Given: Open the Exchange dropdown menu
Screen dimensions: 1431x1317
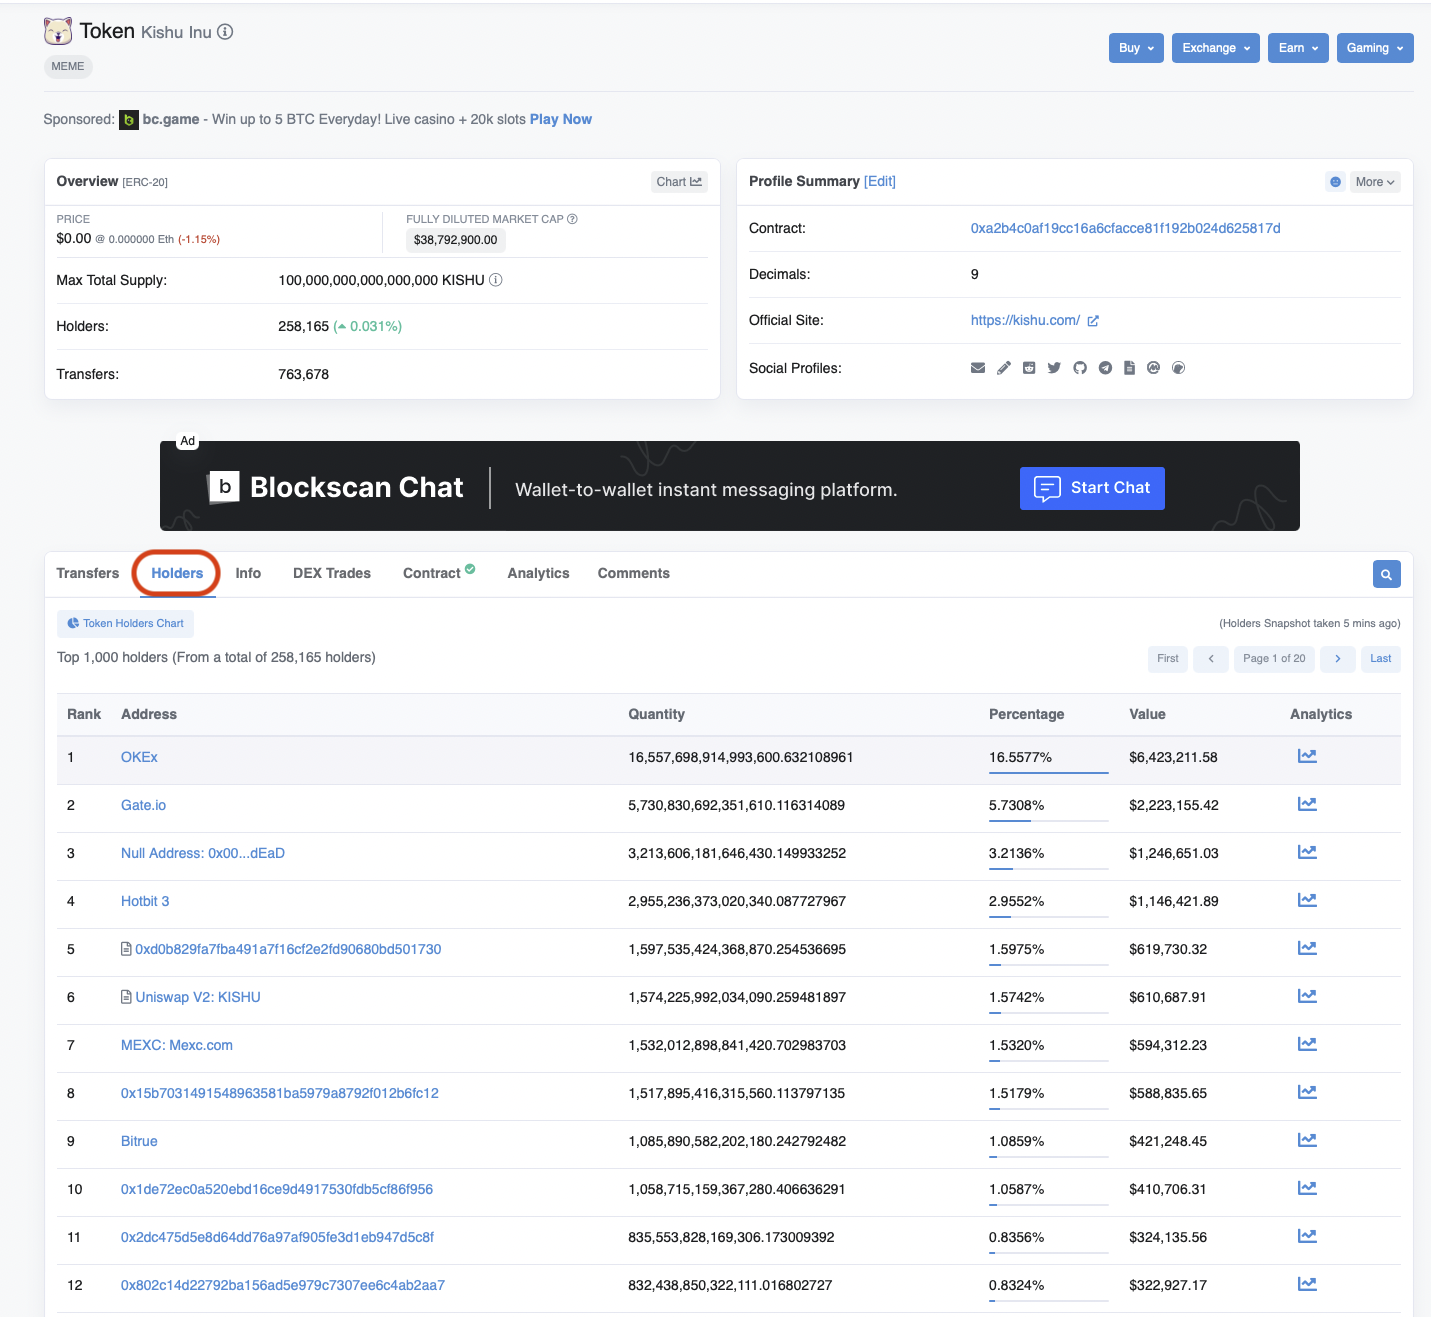Looking at the screenshot, I should tap(1215, 48).
